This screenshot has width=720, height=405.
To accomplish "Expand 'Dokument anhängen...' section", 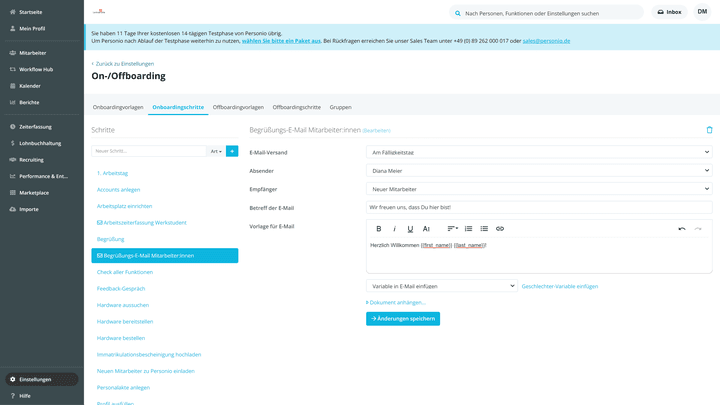I will click(x=396, y=303).
